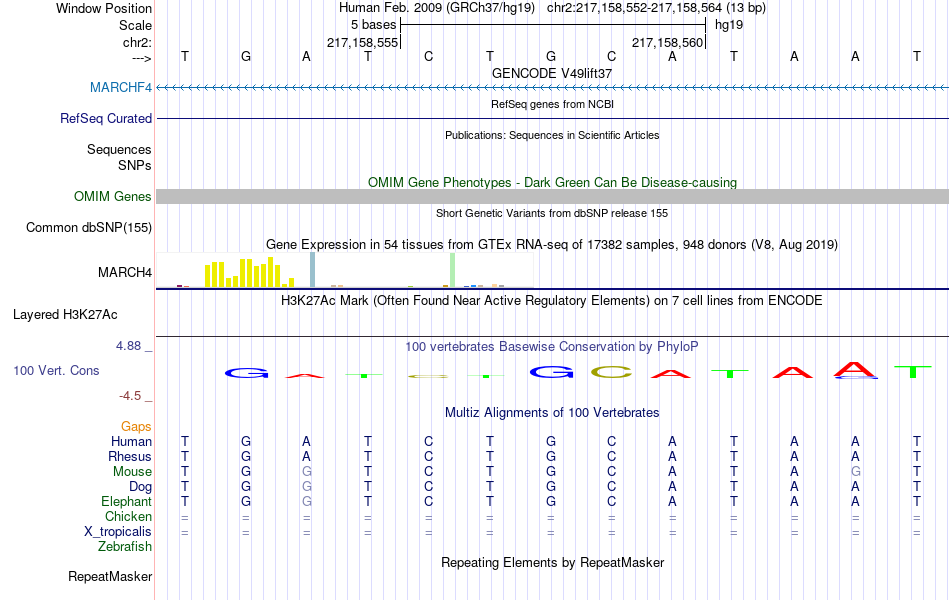Select the RefSeq Curated track label
The image size is (950, 600).
(x=106, y=118)
